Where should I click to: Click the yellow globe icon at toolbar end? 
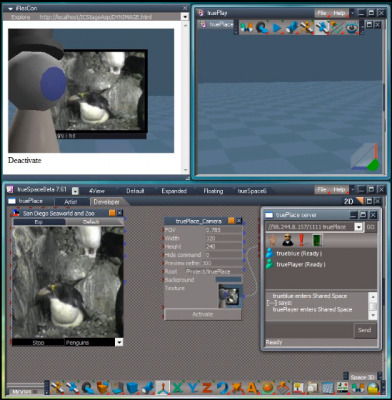coord(374,388)
